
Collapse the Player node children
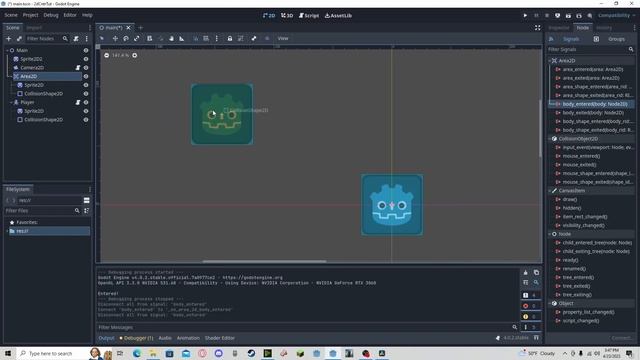coord(11,102)
